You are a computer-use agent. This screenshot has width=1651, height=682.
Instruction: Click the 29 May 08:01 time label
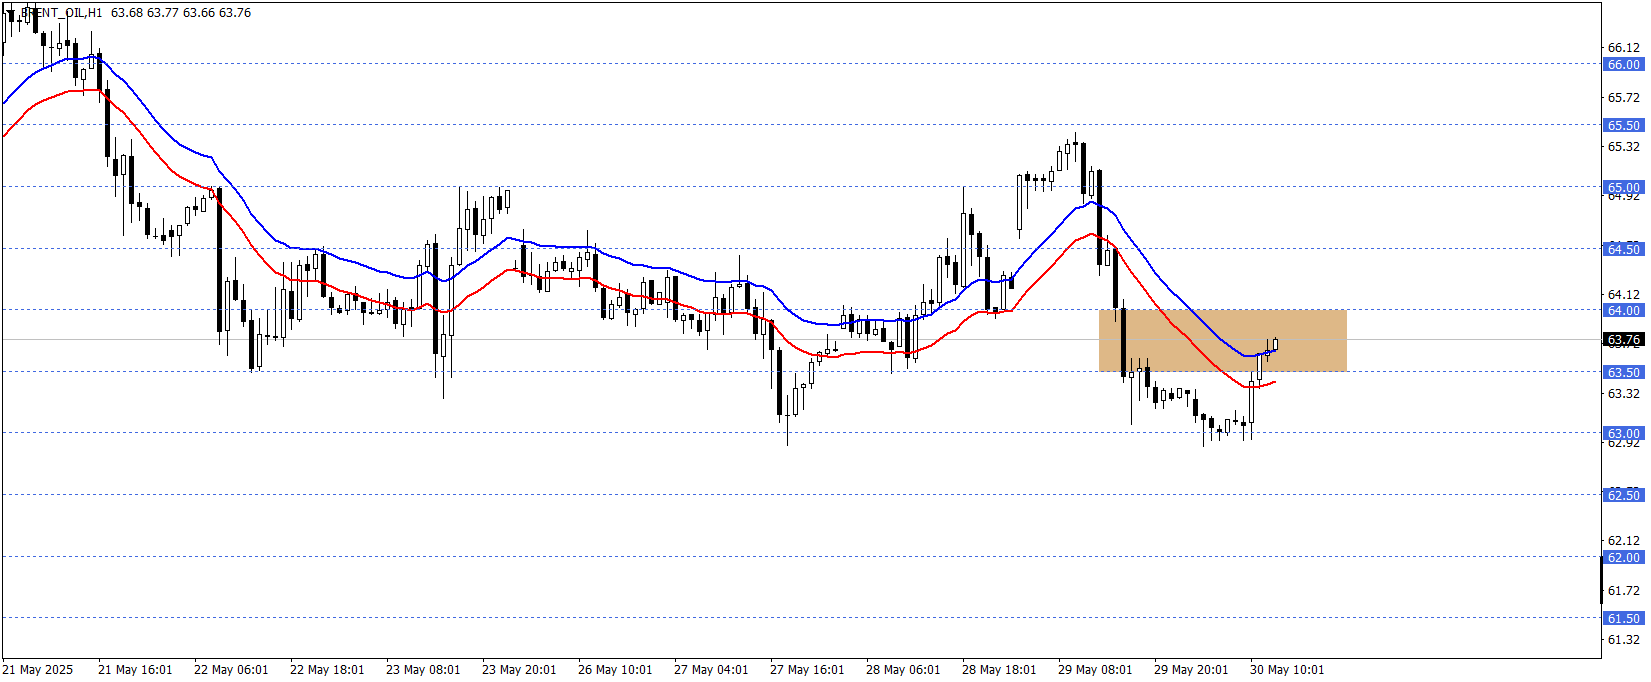(x=1095, y=670)
